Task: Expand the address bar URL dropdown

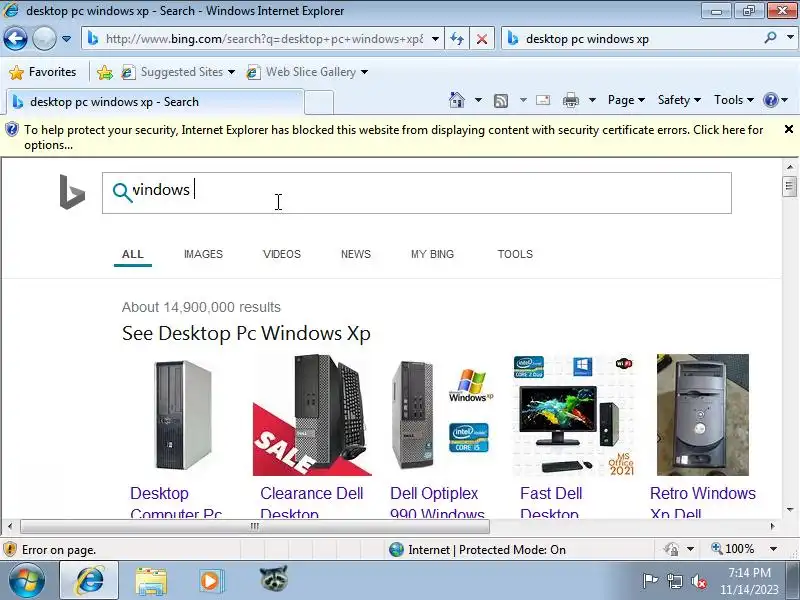Action: click(x=435, y=39)
